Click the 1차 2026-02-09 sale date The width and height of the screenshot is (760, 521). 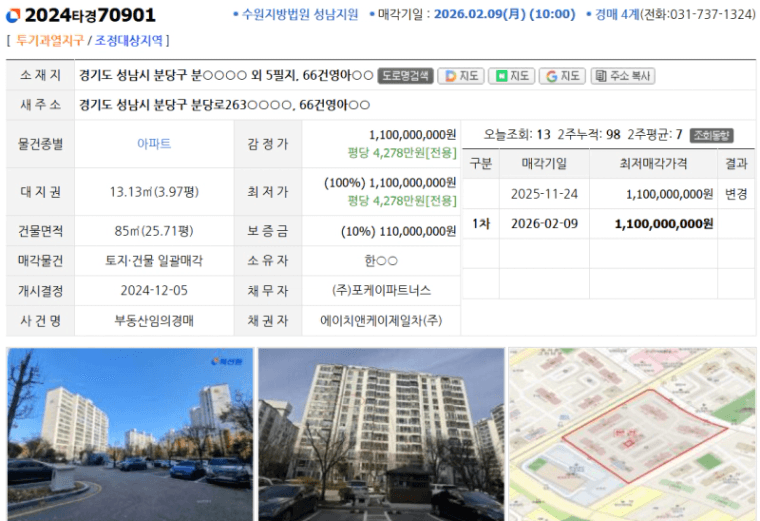tap(544, 223)
